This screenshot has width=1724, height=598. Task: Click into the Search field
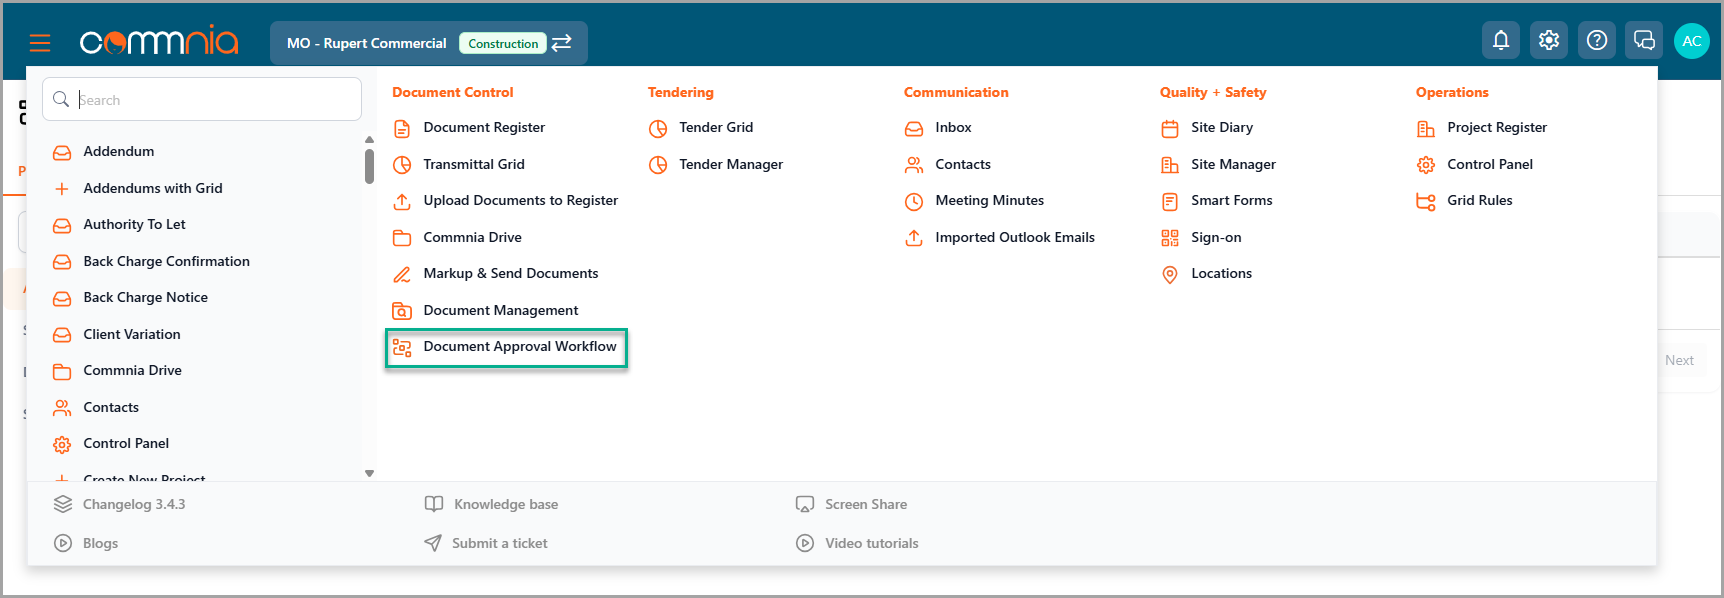pyautogui.click(x=202, y=99)
